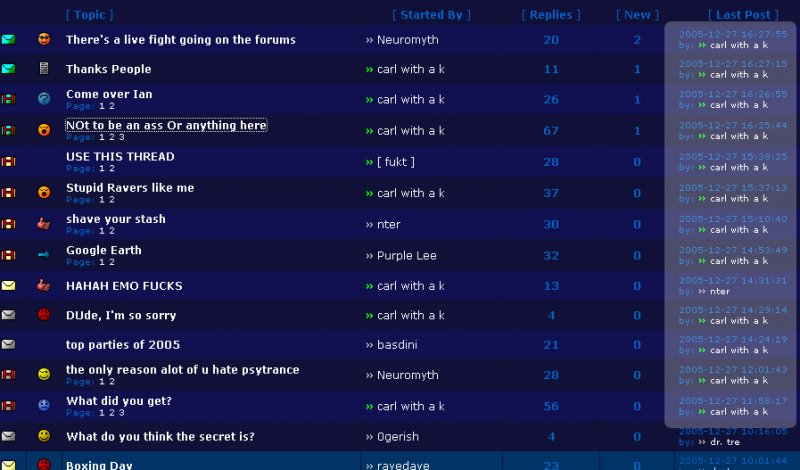The width and height of the screenshot is (800, 470).
Task: Click yellow smiley beside 'What do you think the secret is?'
Action: tap(44, 435)
